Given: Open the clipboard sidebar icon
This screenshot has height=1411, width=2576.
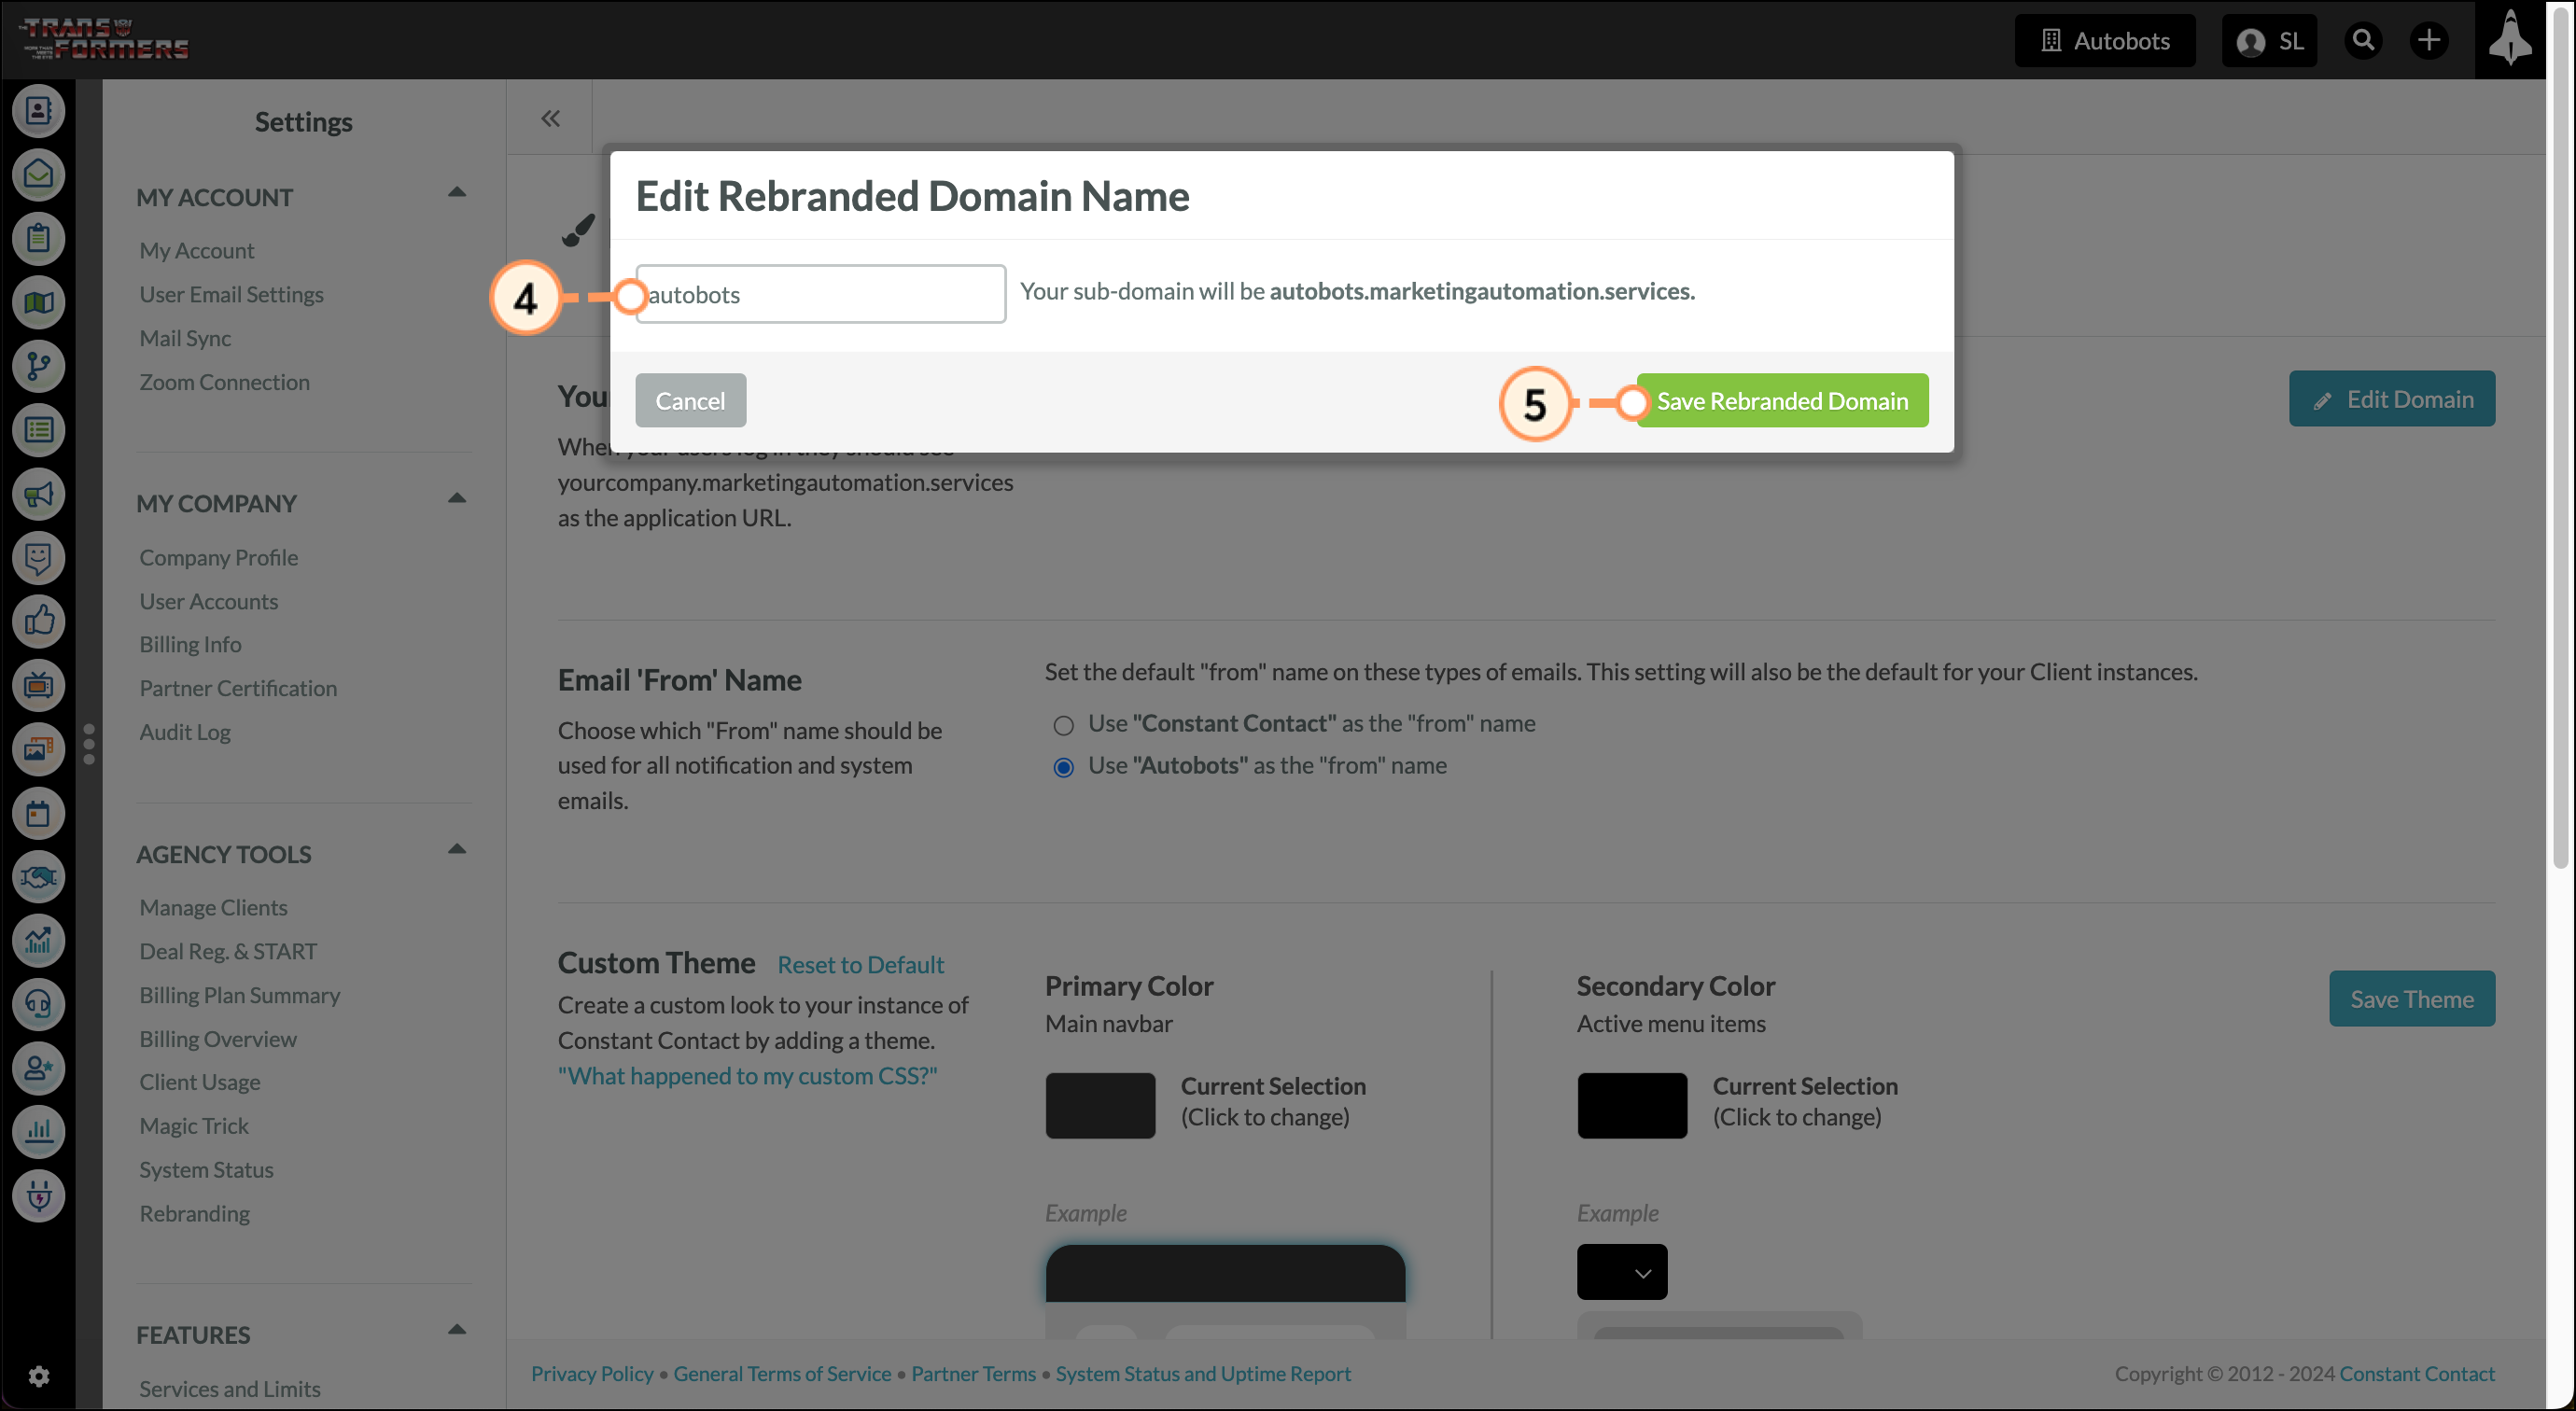Looking at the screenshot, I should coord(38,239).
